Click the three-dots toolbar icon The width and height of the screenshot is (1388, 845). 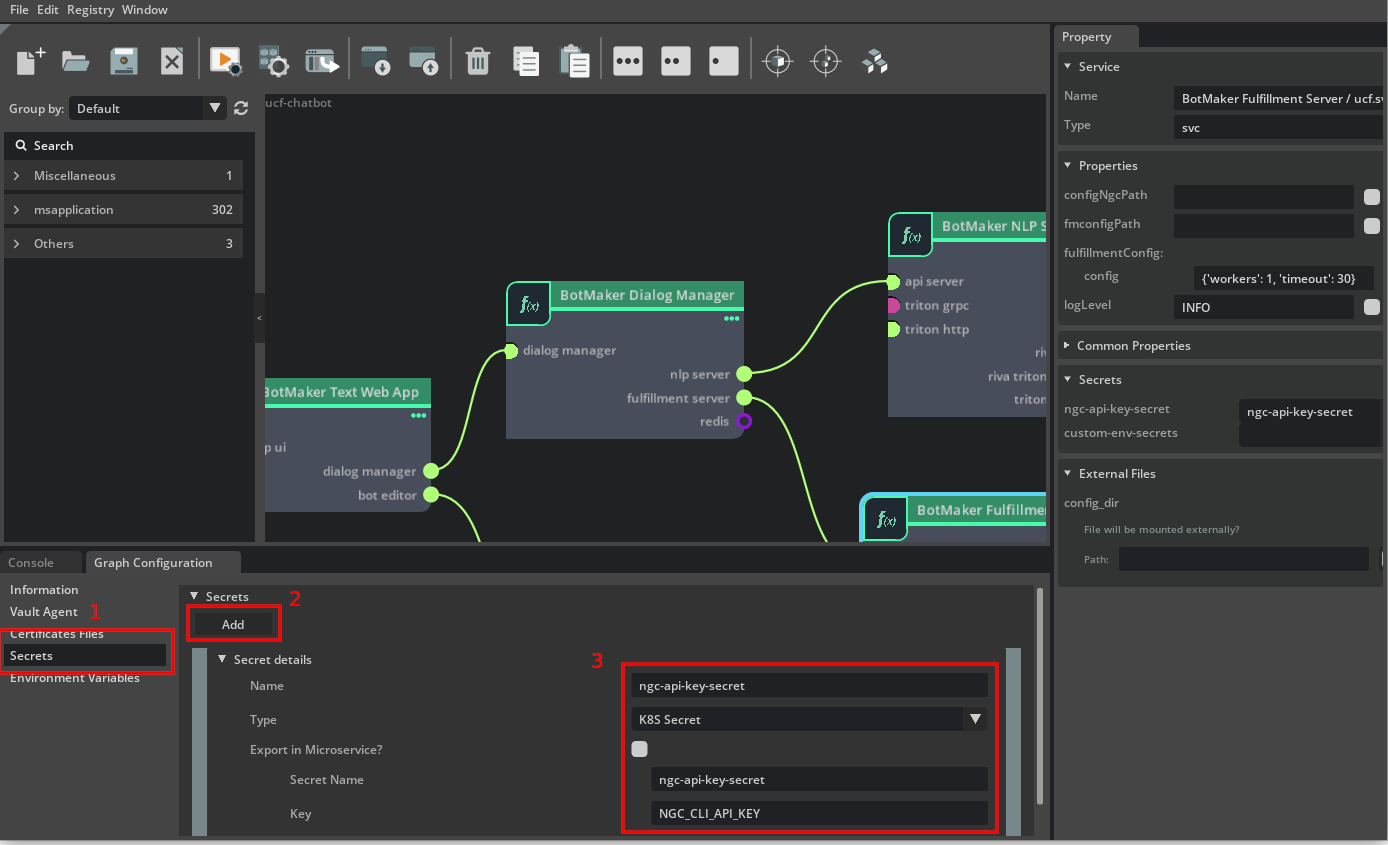628,61
